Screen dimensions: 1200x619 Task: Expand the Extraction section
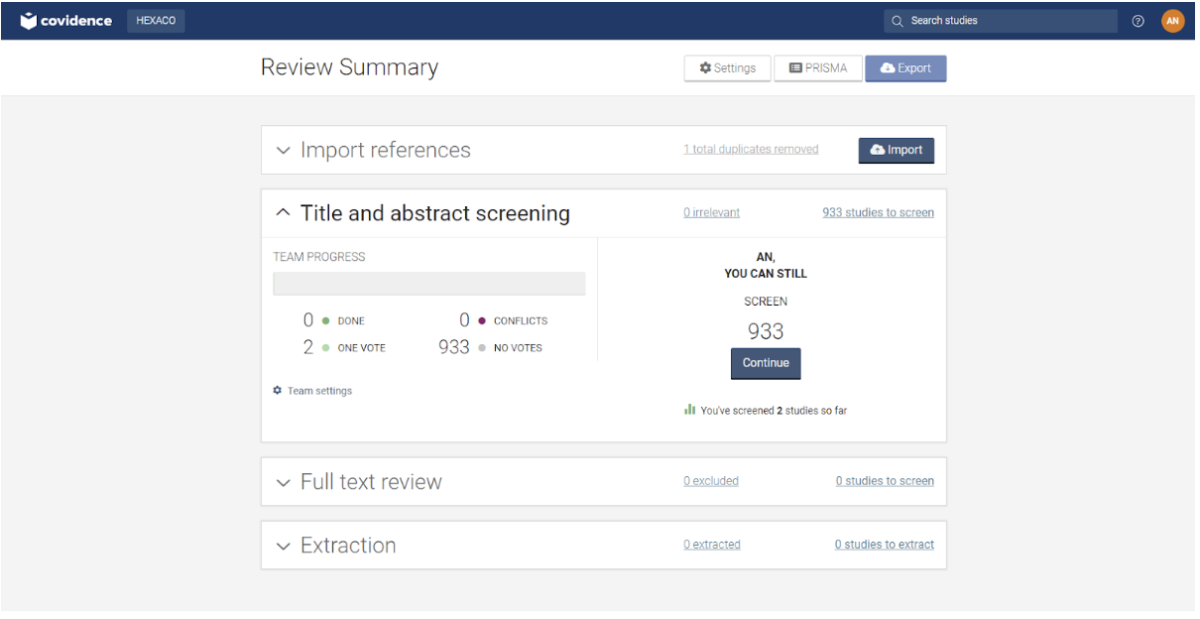[x=283, y=546]
